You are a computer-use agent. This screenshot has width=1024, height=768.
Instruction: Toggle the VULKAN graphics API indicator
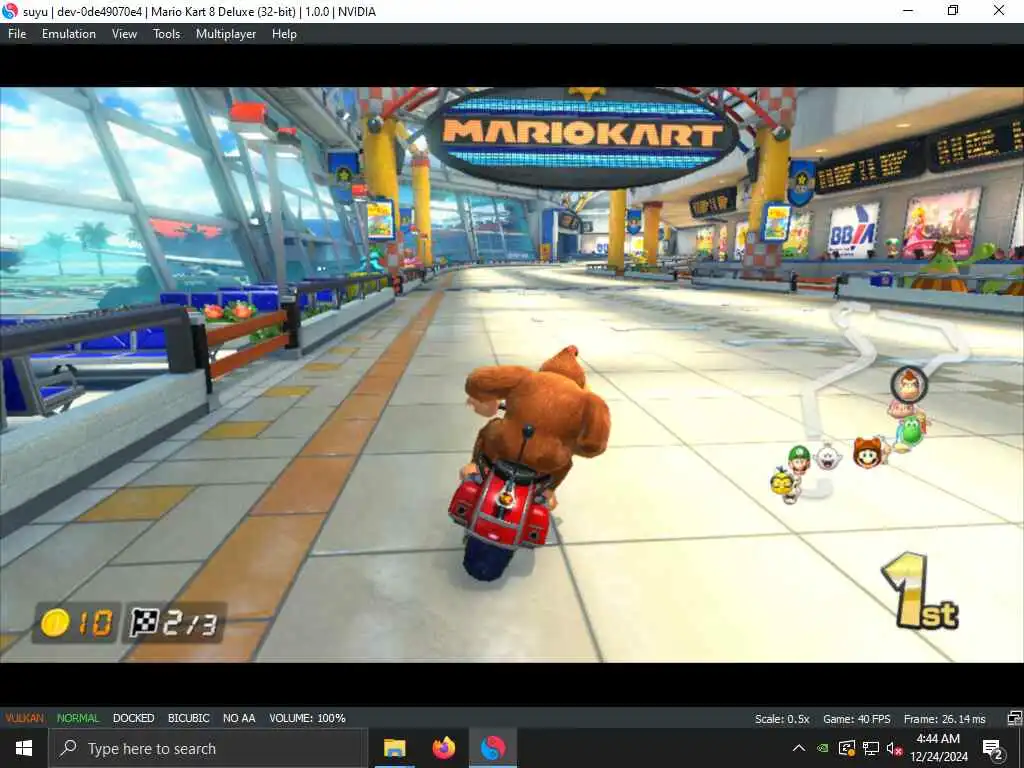[24, 718]
